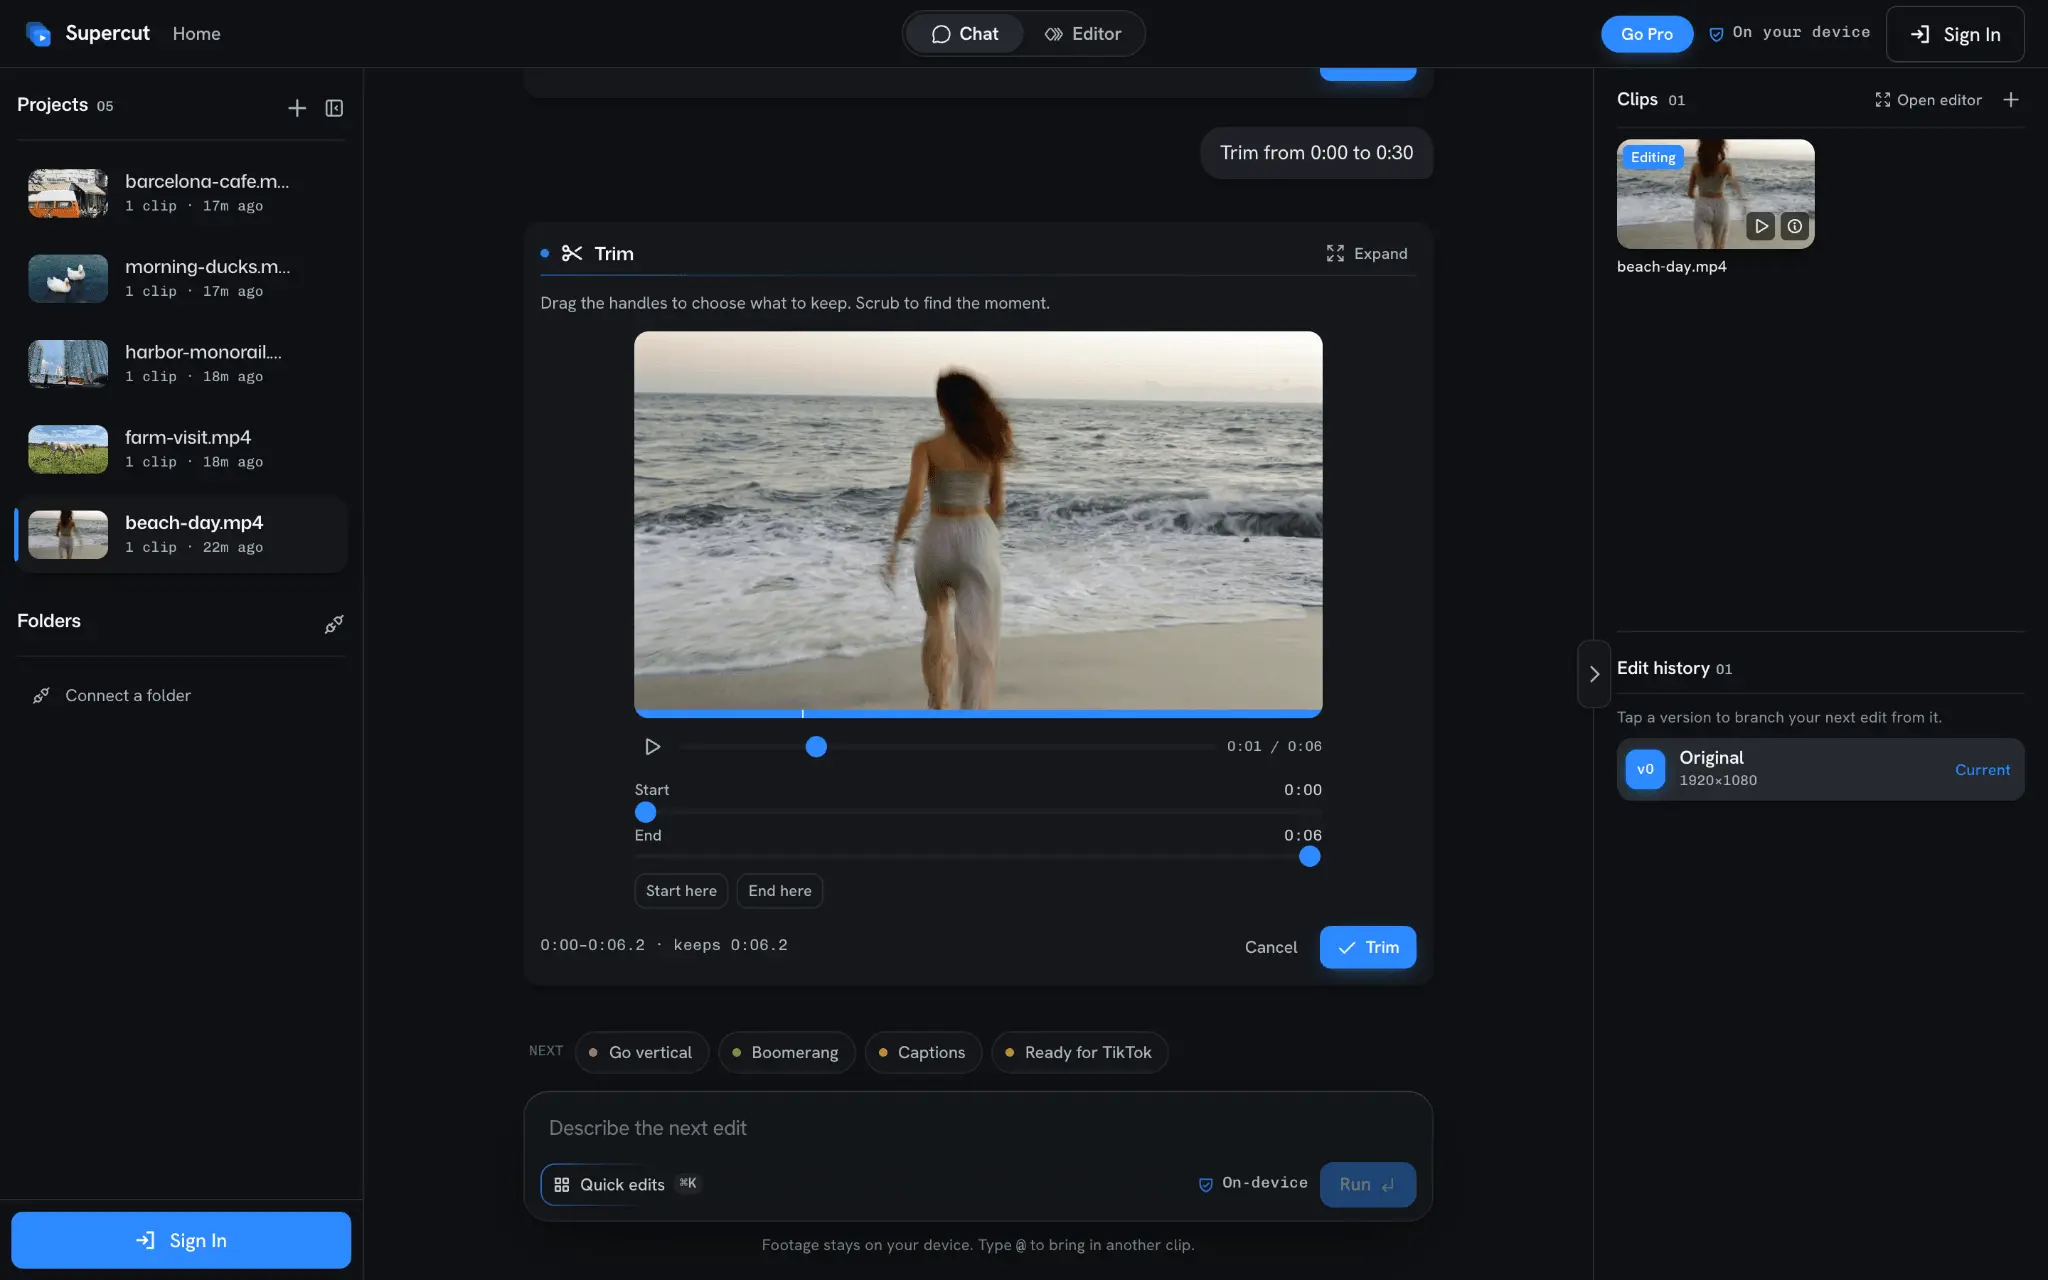2048x1280 pixels.
Task: Open the barcelona-cafe project
Action: coord(181,193)
